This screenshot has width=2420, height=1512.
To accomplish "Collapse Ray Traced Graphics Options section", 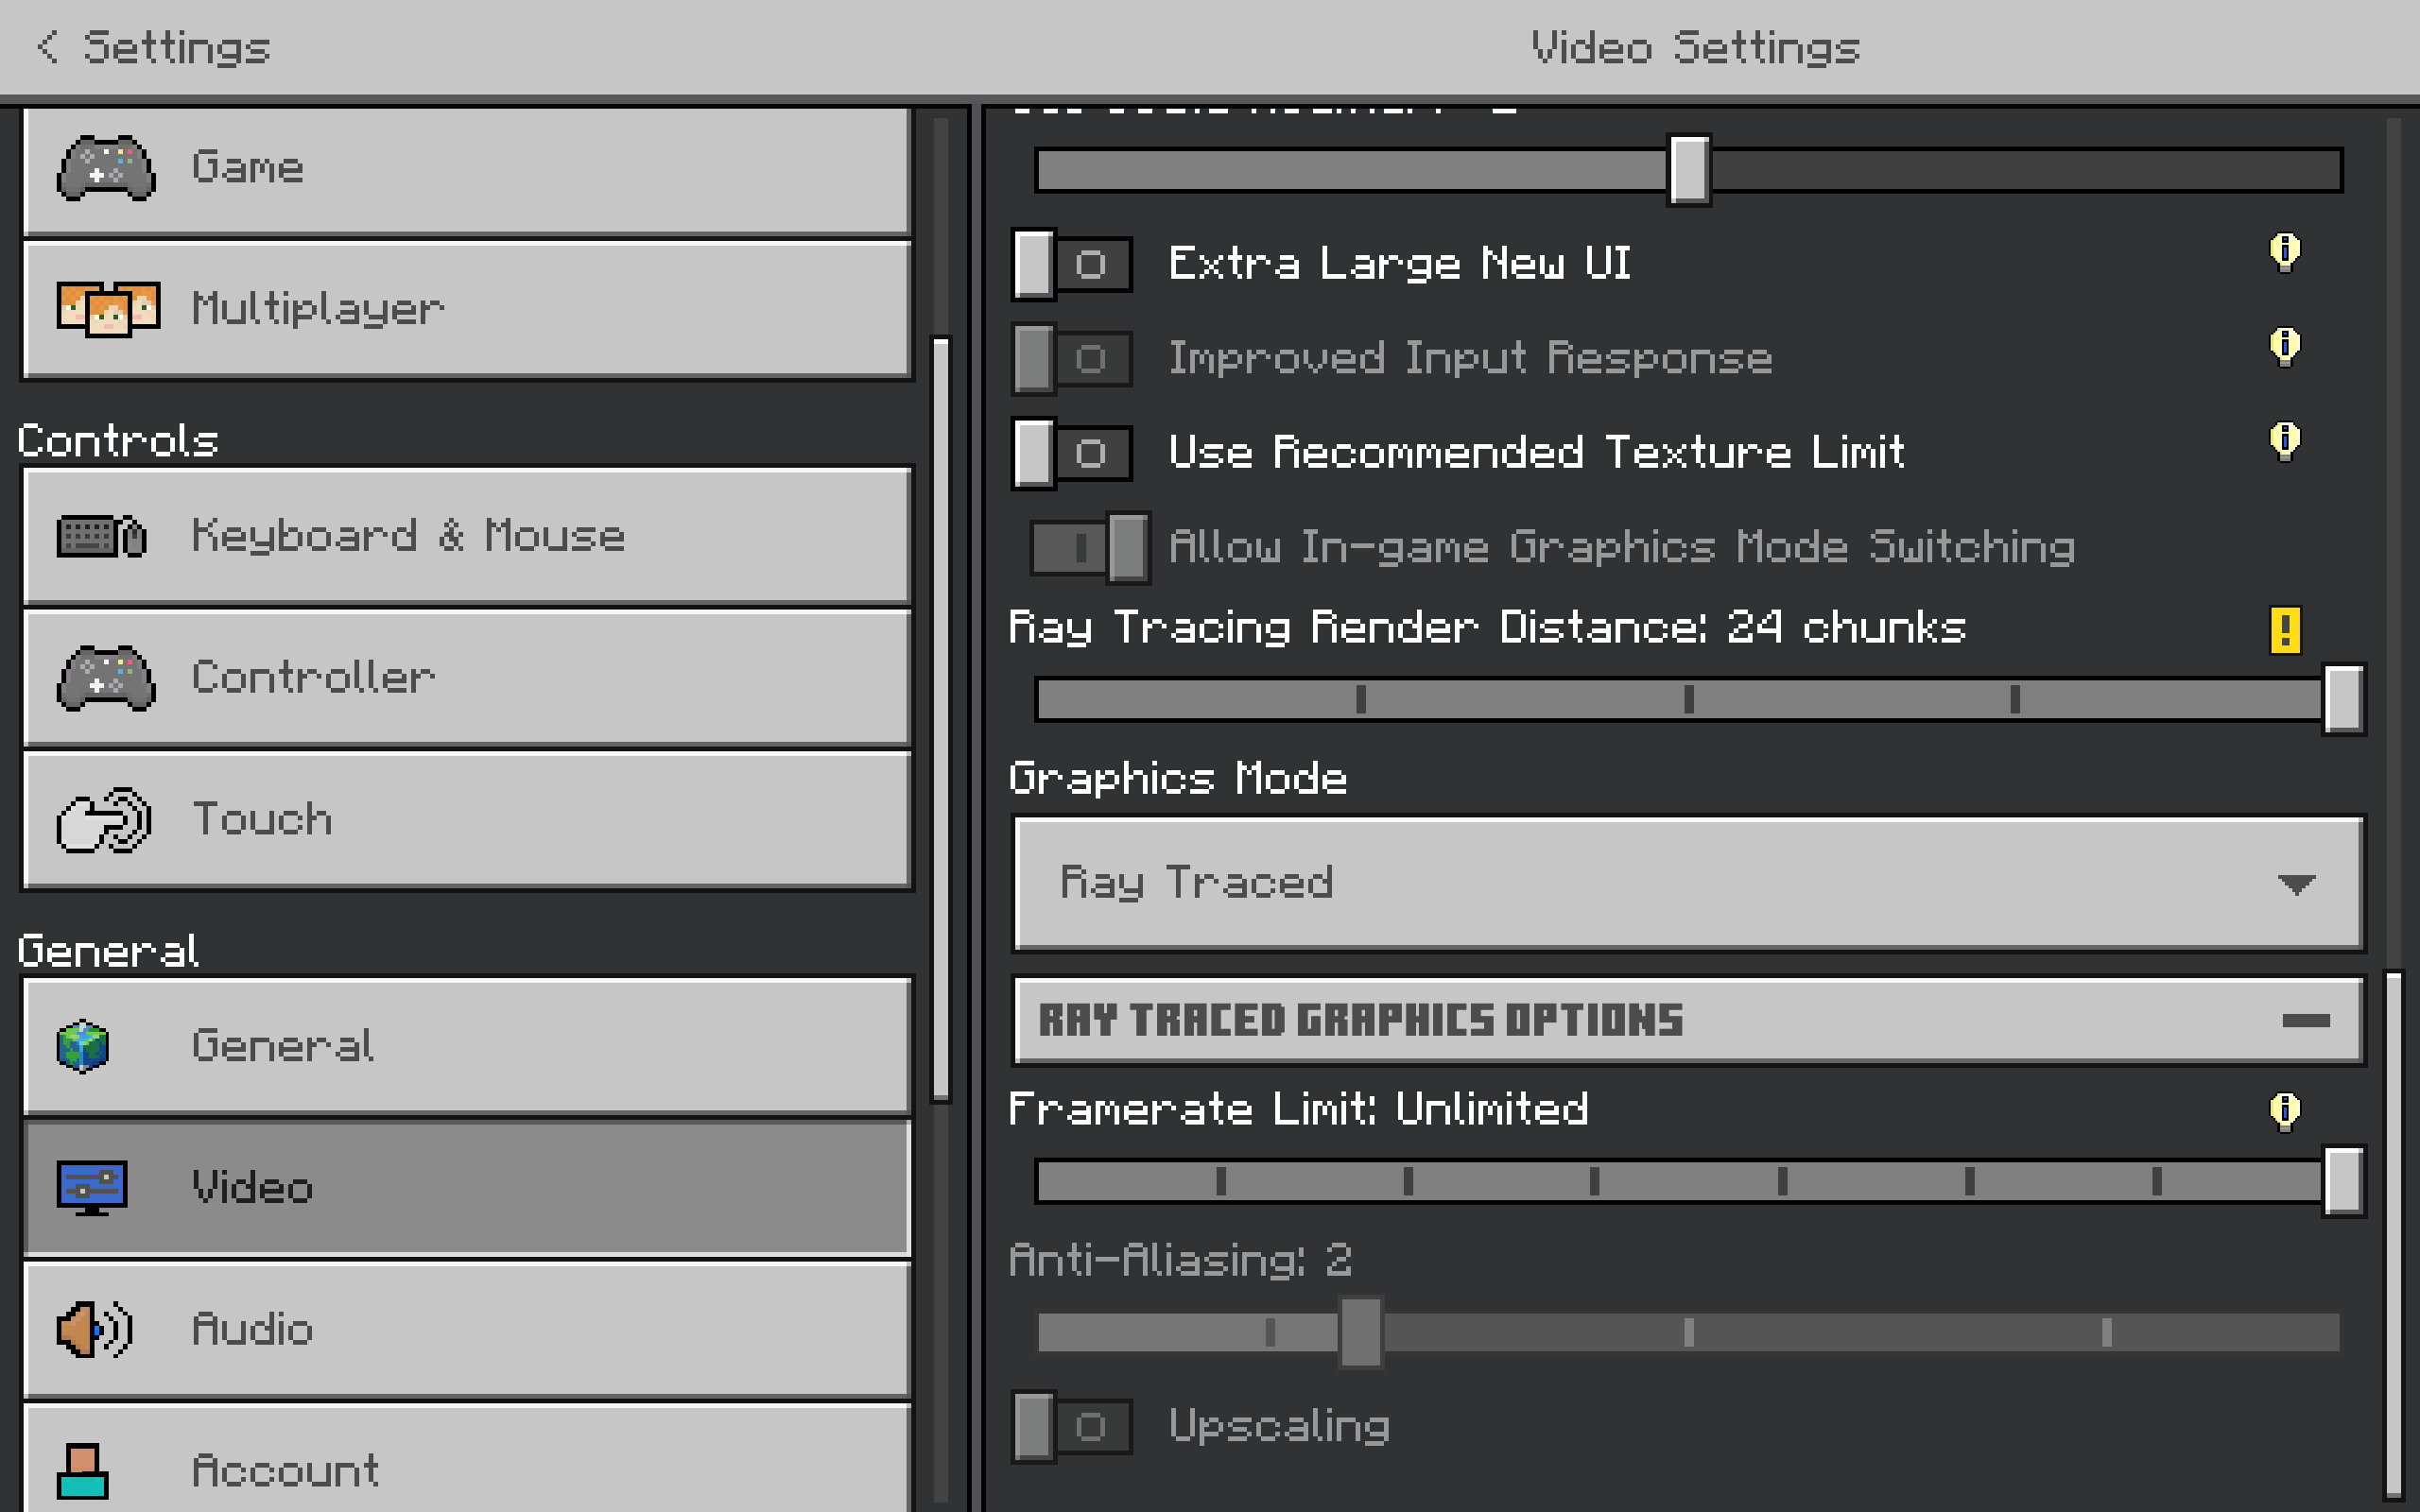I will [x=2305, y=1021].
